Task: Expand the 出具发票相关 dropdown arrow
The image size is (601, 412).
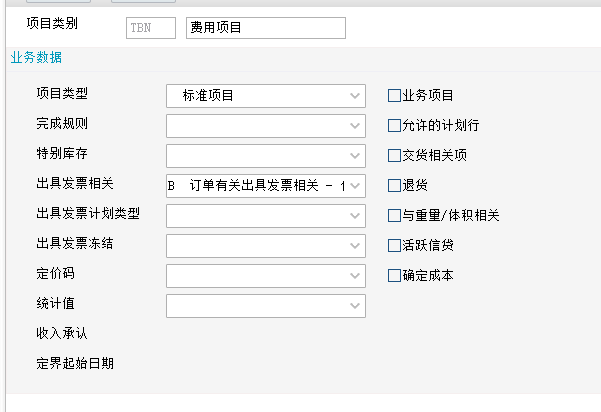Action: point(355,186)
